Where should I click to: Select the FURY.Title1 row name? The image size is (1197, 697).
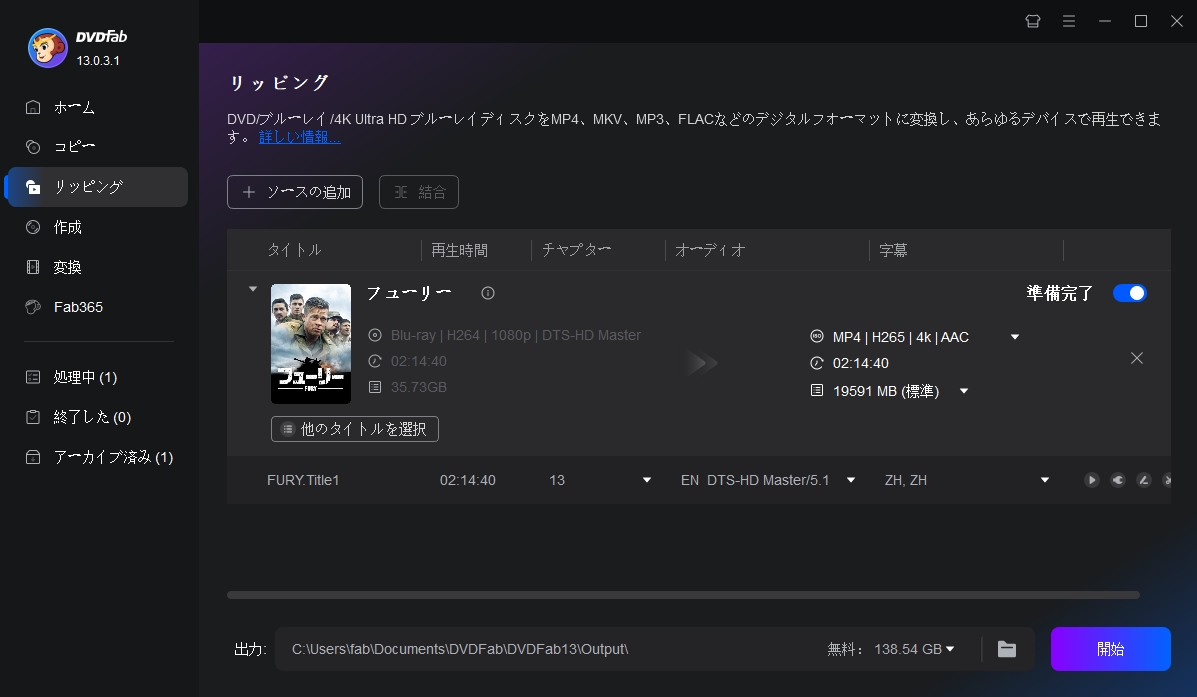[303, 480]
